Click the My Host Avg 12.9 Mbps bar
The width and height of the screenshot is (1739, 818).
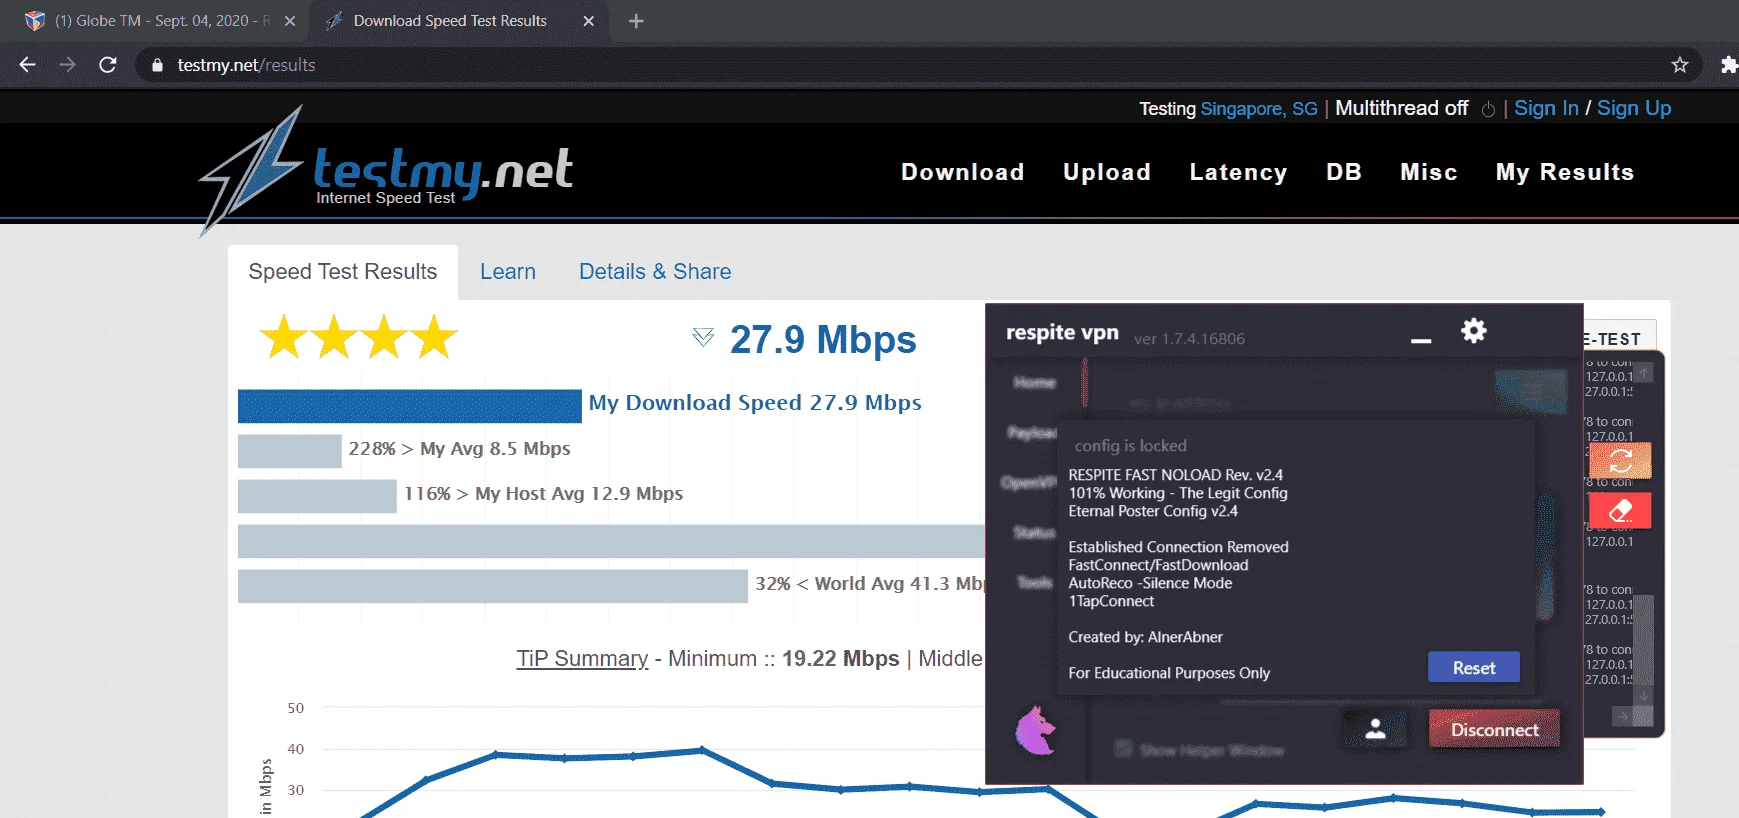coord(317,496)
